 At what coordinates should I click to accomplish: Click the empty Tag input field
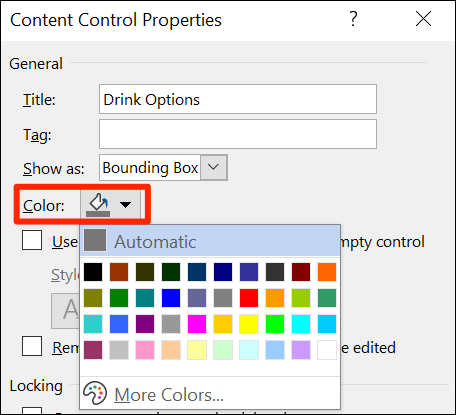[238, 134]
